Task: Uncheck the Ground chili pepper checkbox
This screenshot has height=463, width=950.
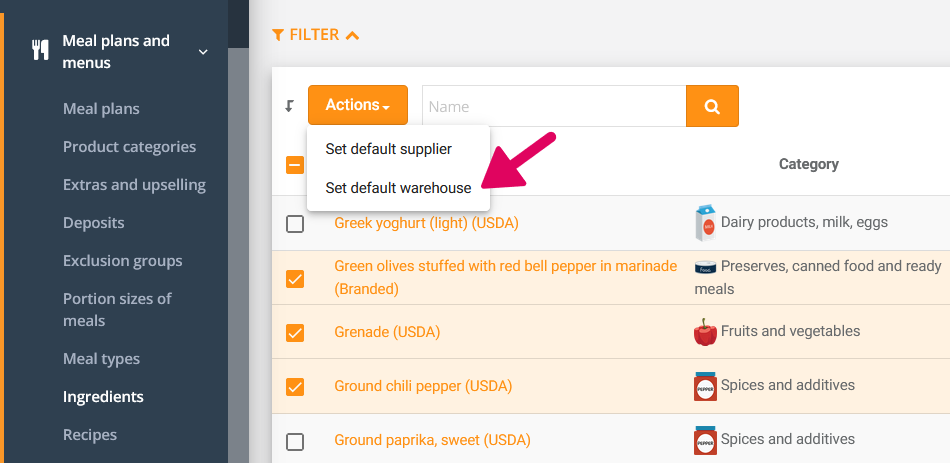Action: pos(295,386)
